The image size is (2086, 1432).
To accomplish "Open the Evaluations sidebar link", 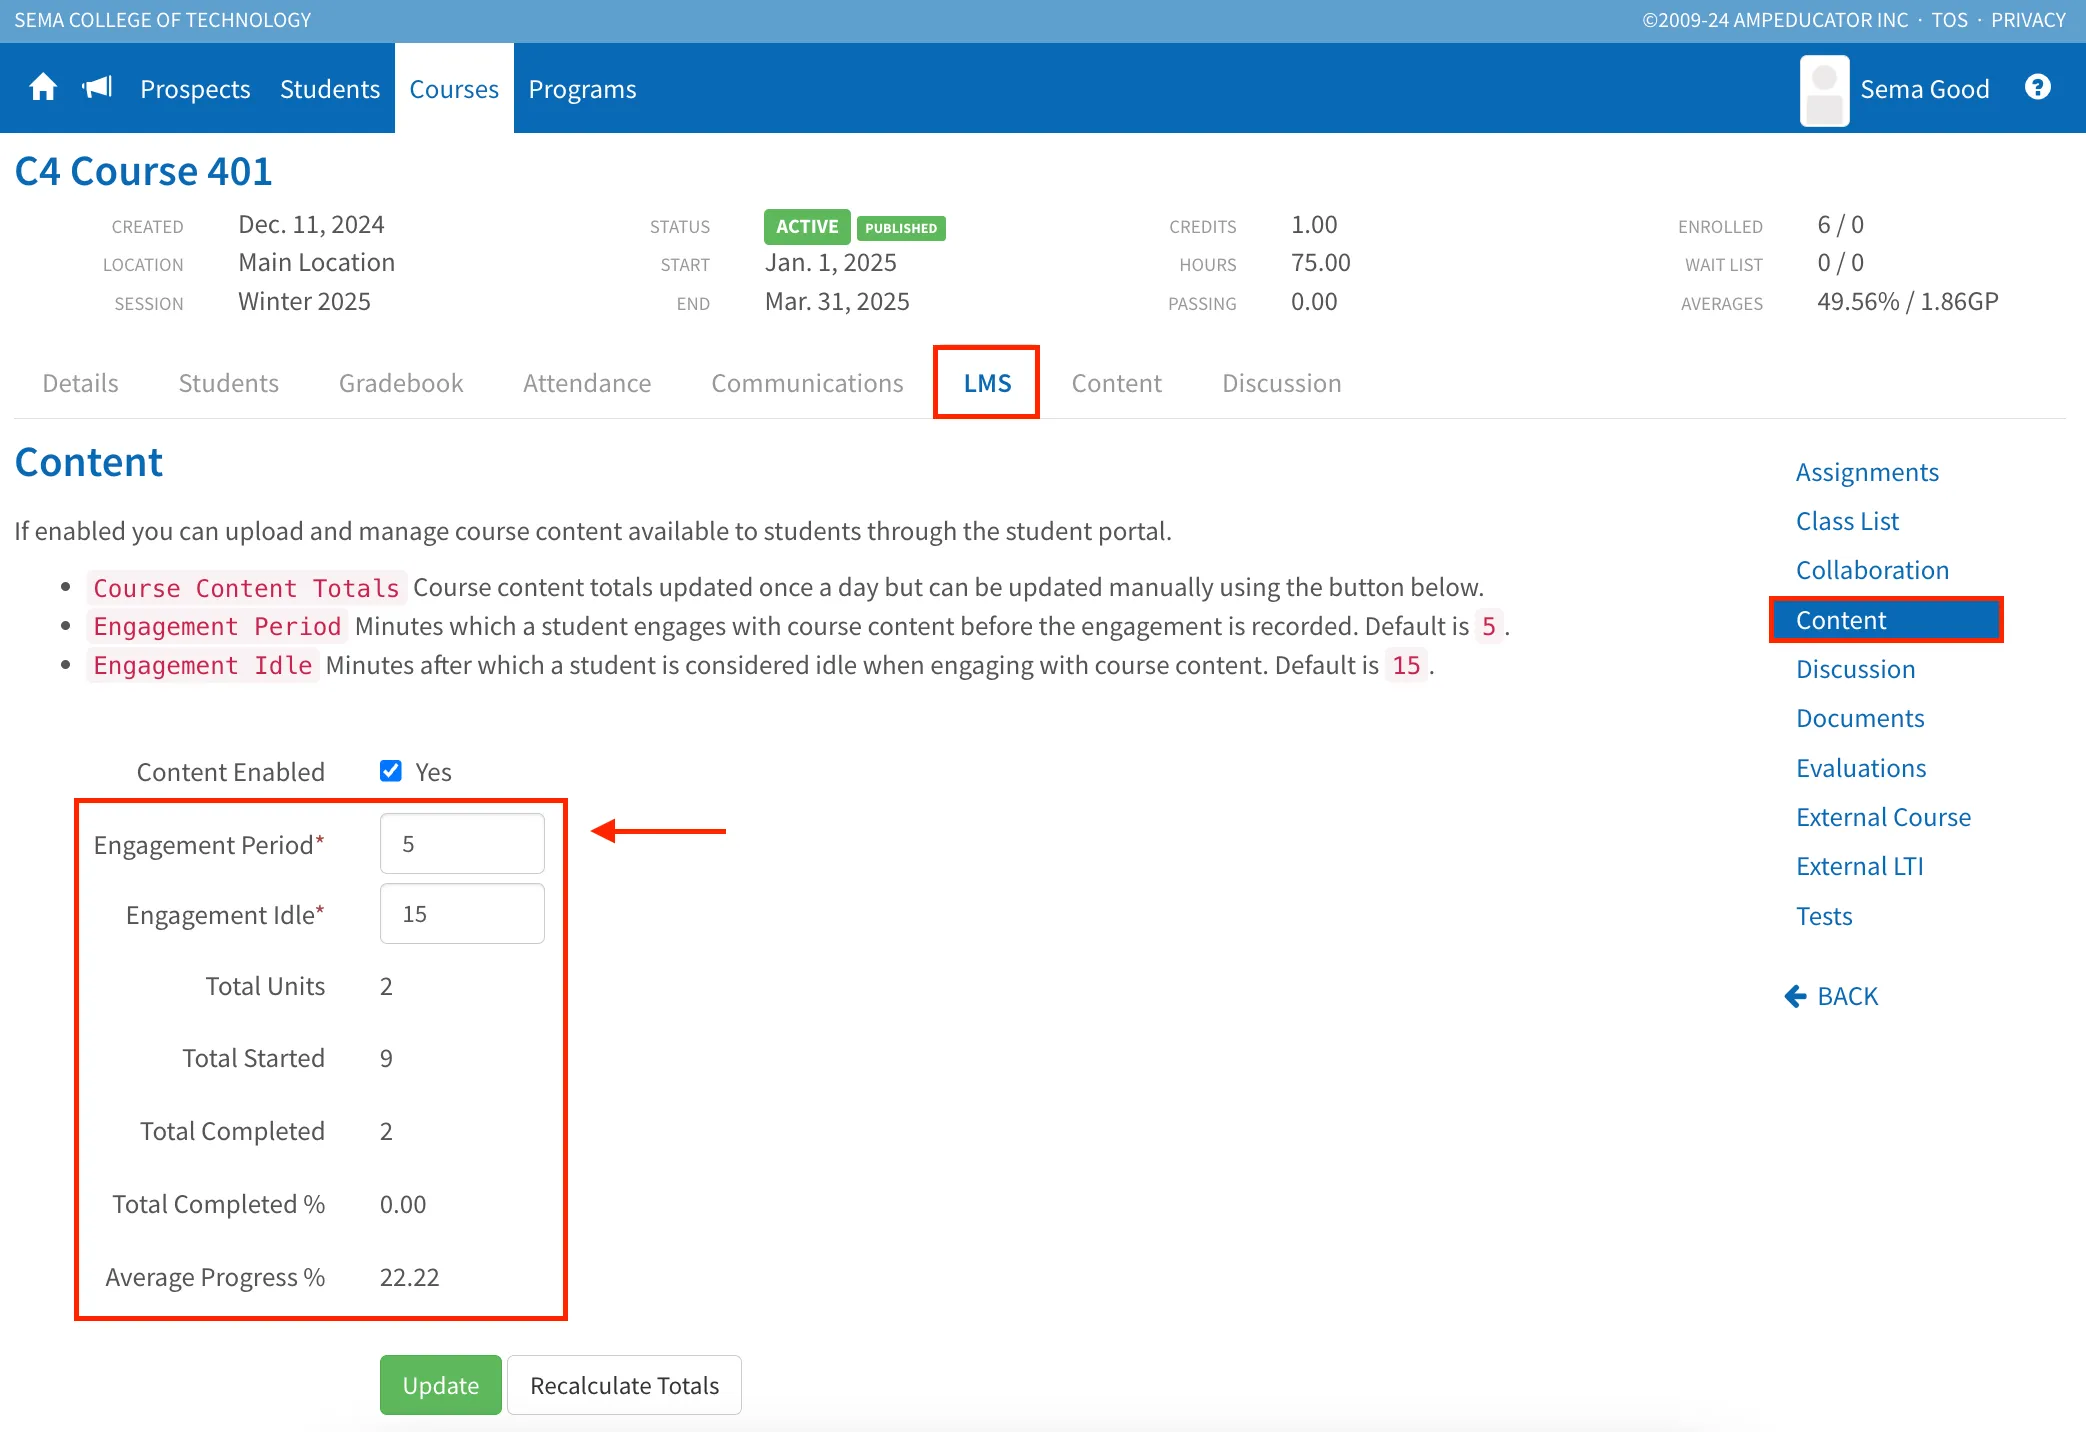I will 1861,768.
